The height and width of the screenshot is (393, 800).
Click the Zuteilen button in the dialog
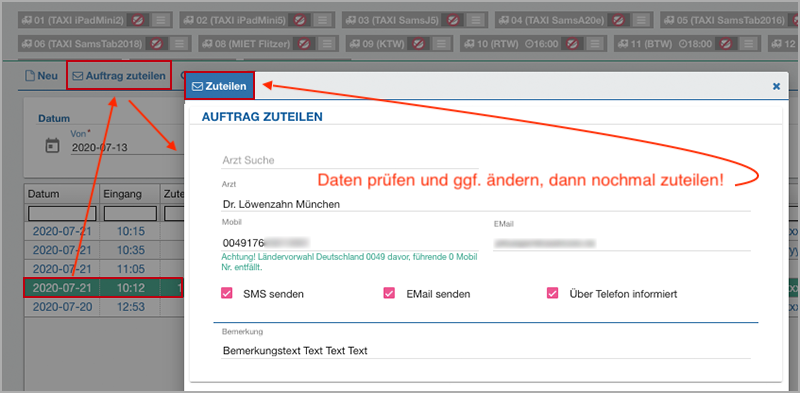[x=220, y=86]
